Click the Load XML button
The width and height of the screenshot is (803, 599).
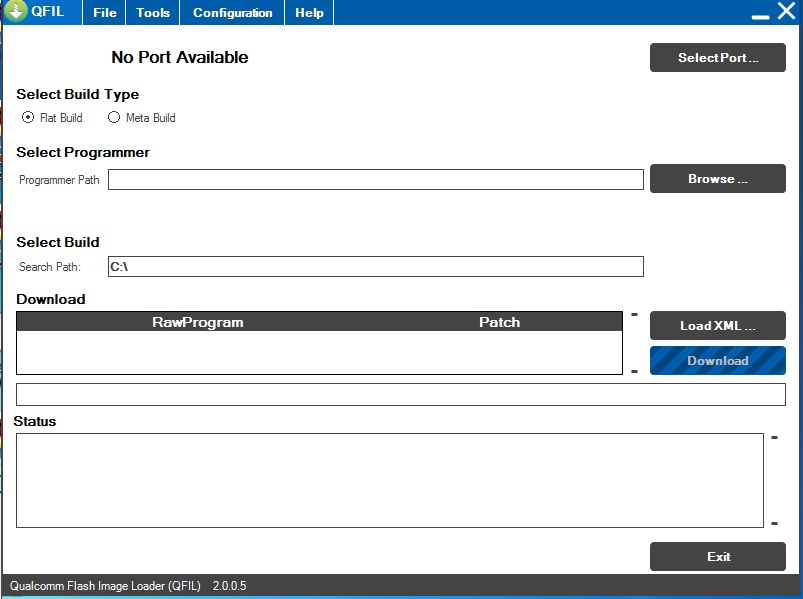point(717,326)
